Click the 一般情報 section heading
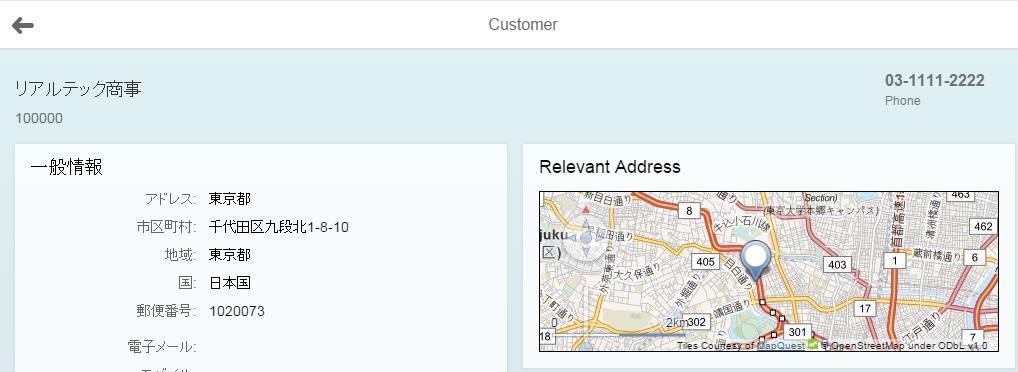 coord(66,167)
